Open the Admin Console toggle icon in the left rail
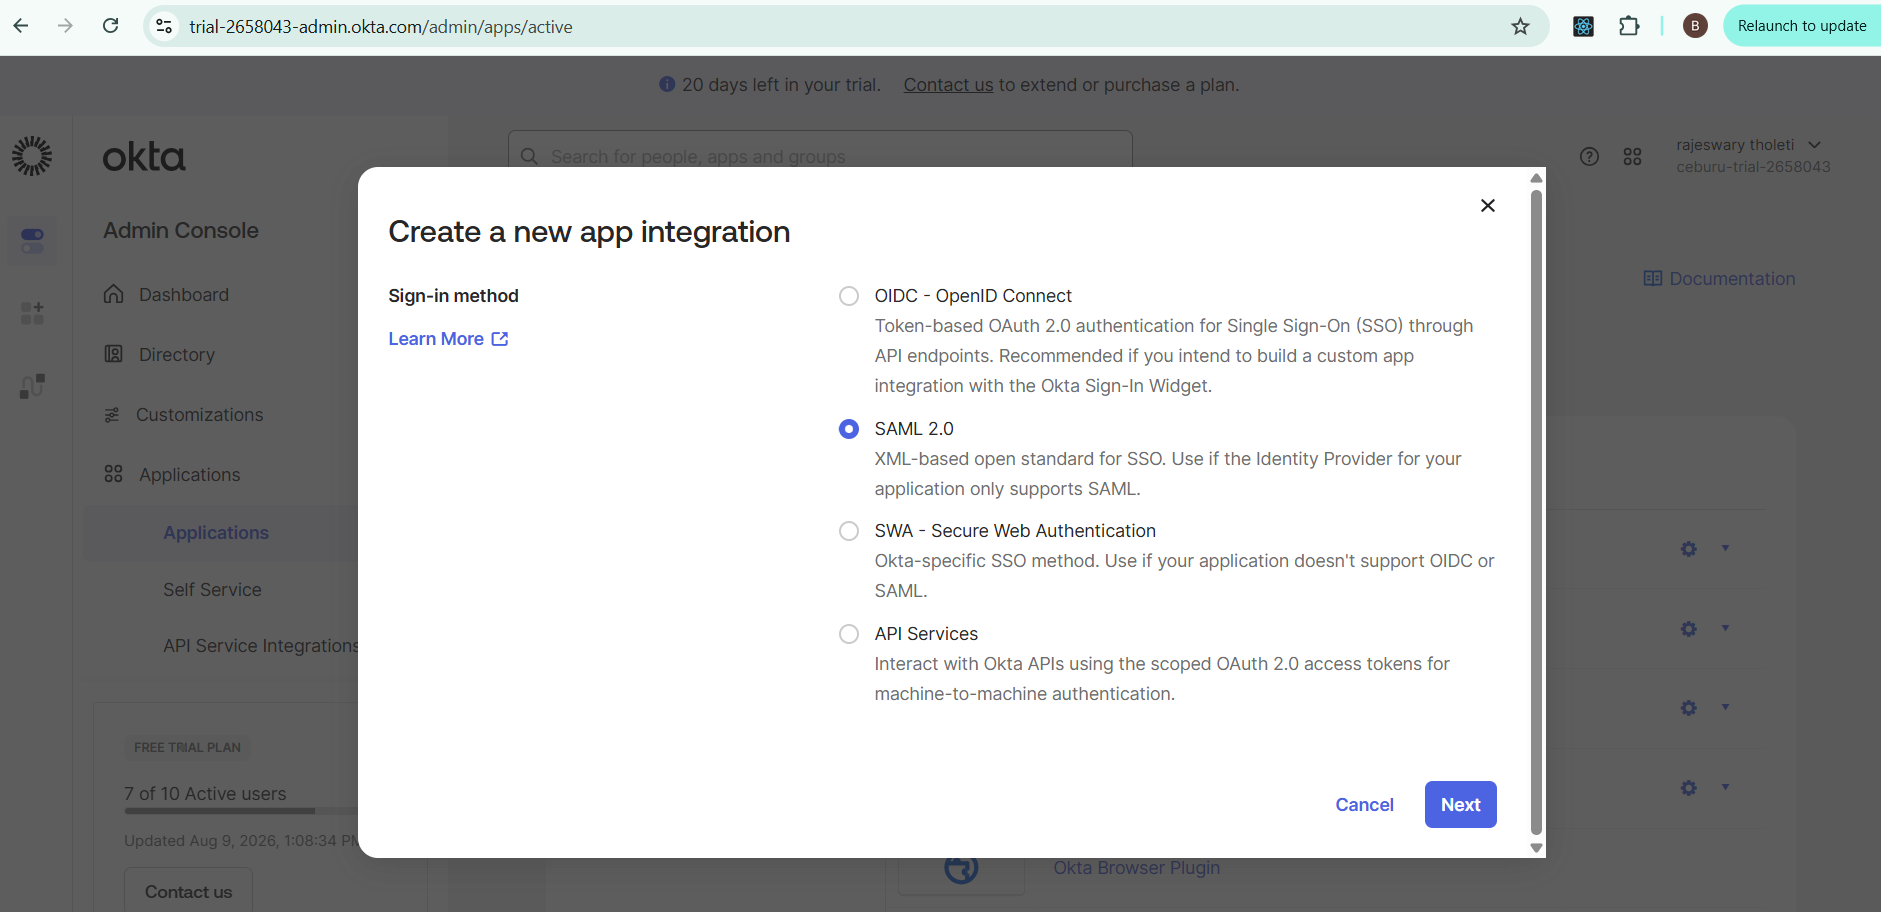 [32, 240]
